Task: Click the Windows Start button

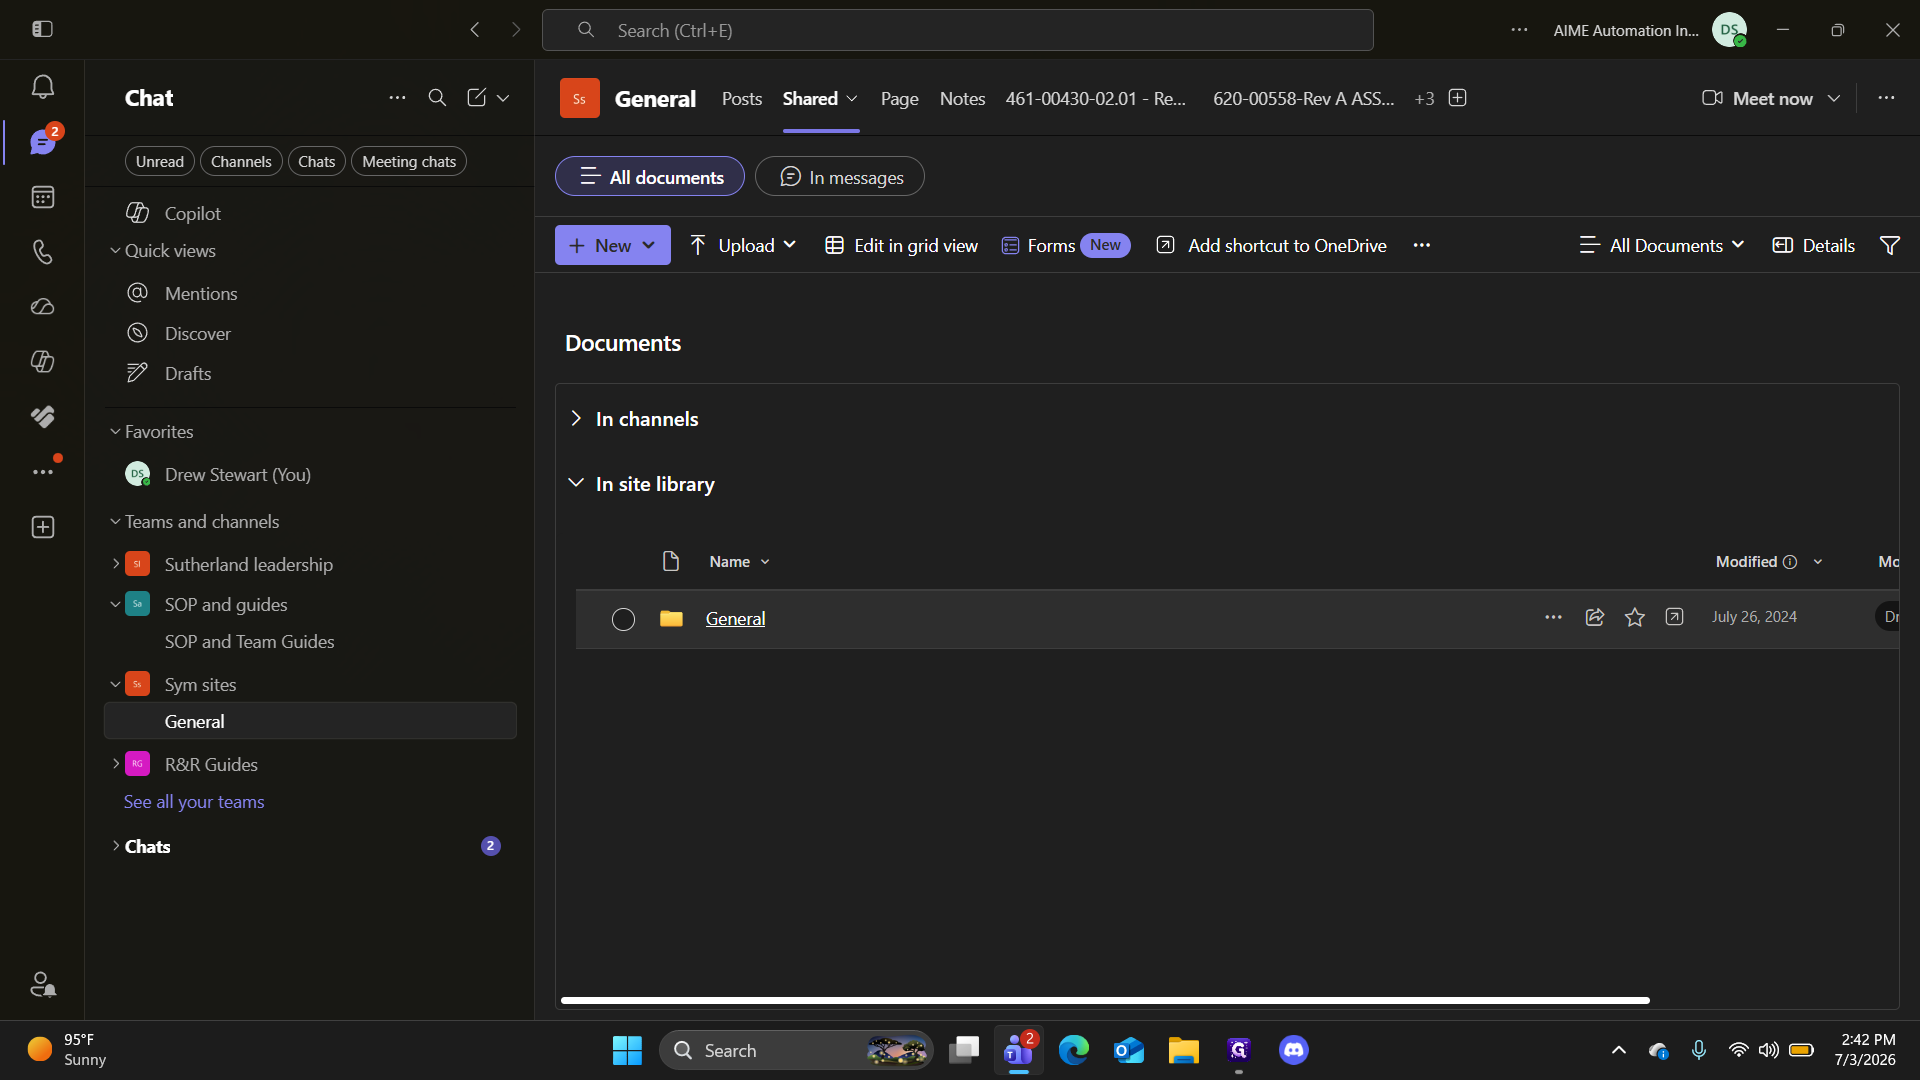Action: click(x=627, y=1050)
